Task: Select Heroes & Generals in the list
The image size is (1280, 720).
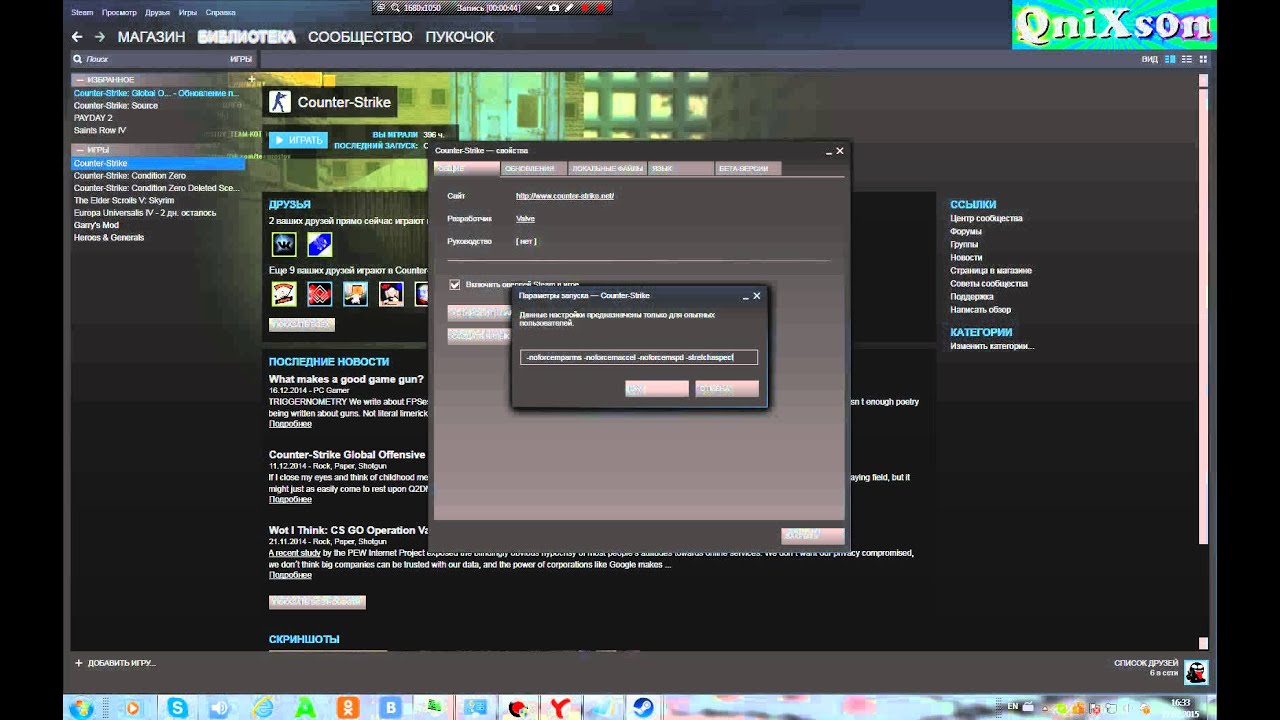Action: click(x=109, y=237)
